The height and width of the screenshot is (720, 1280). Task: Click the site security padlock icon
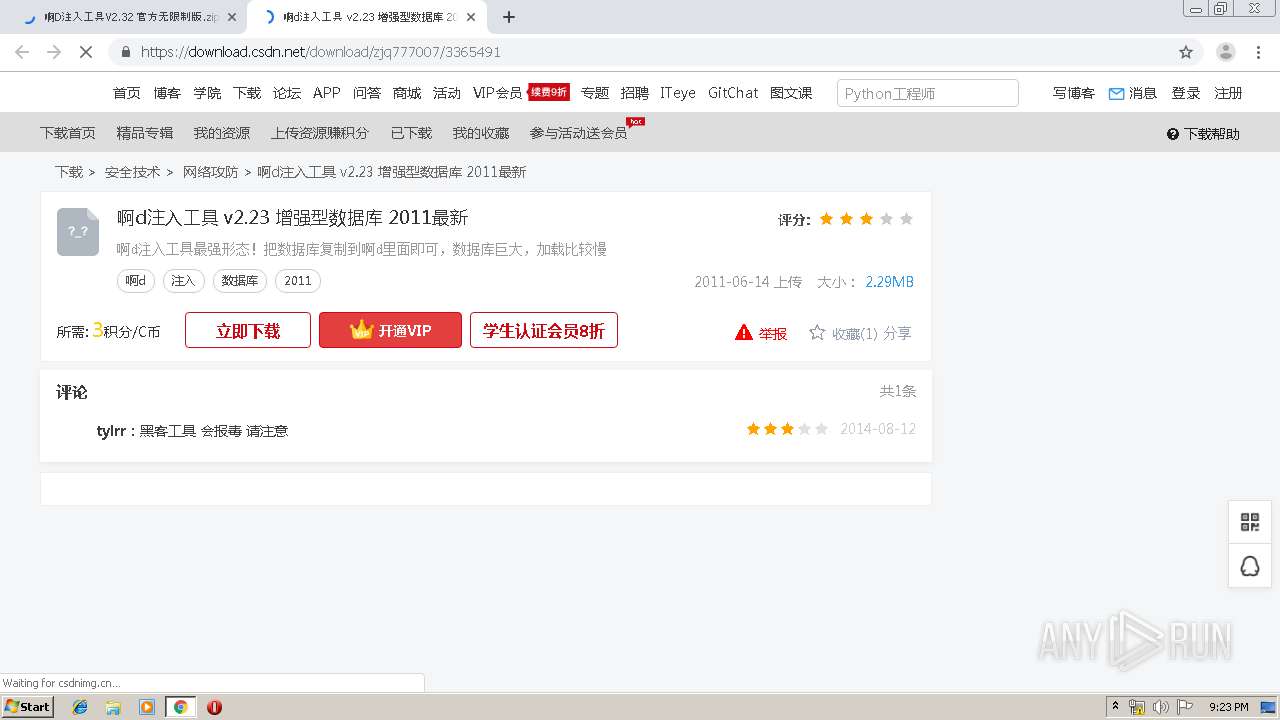pos(126,52)
